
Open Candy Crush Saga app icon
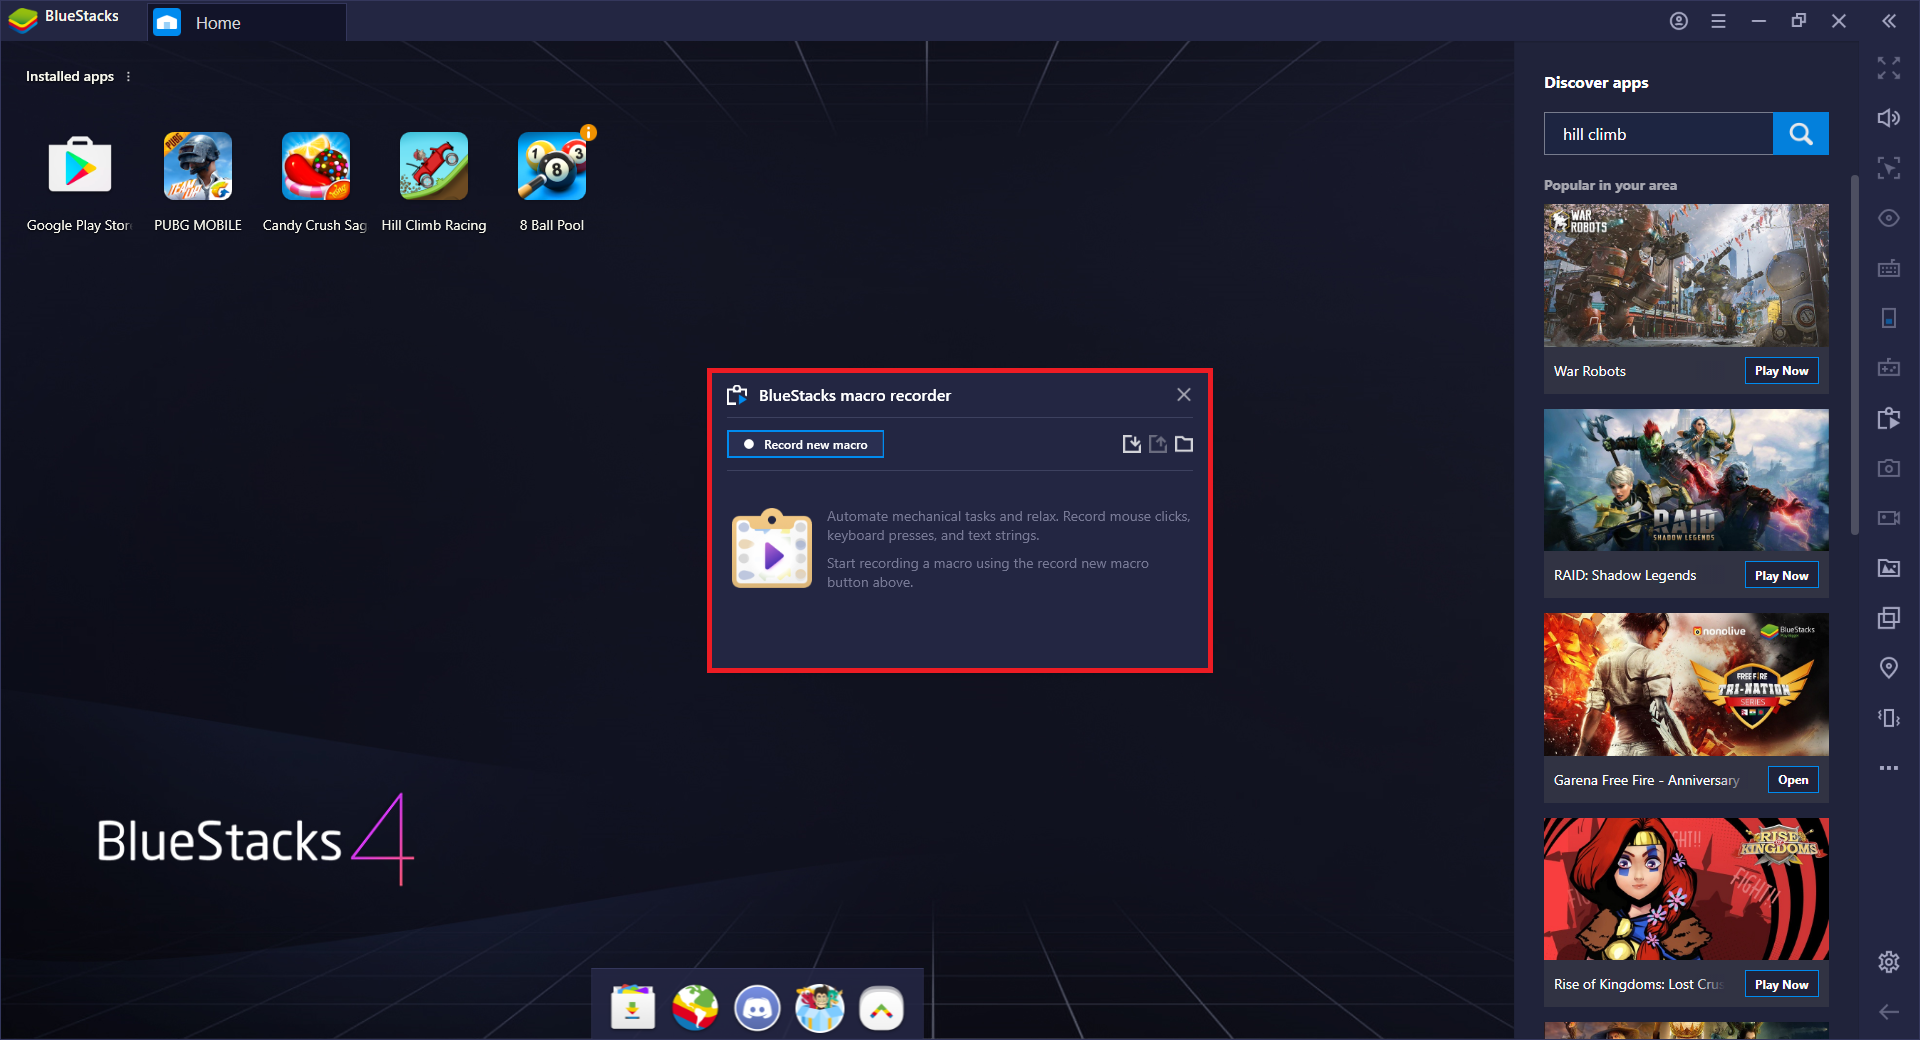[x=316, y=166]
